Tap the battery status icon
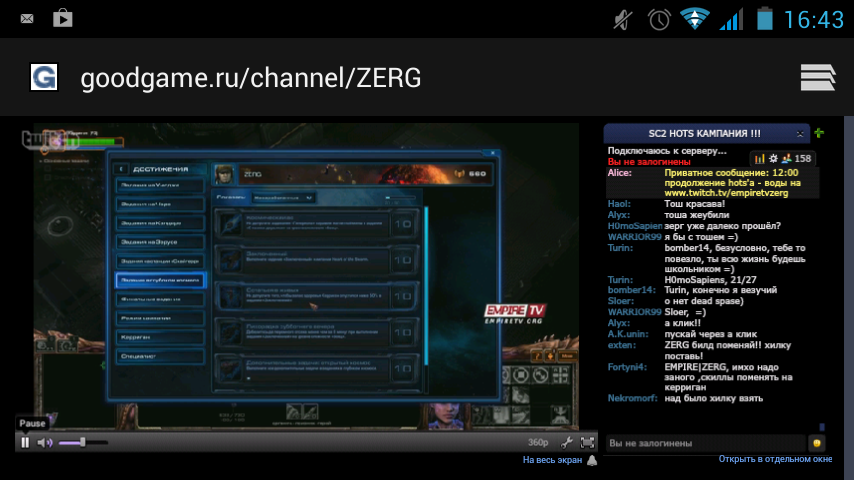The height and width of the screenshot is (480, 854). 765,19
